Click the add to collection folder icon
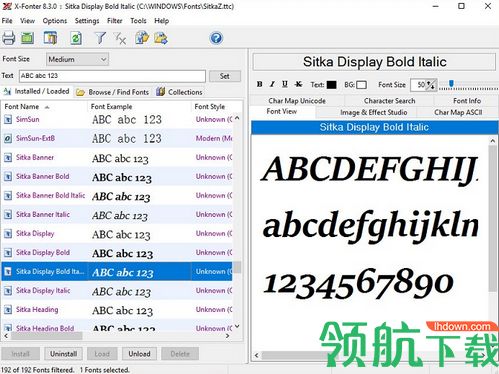 tap(142, 38)
